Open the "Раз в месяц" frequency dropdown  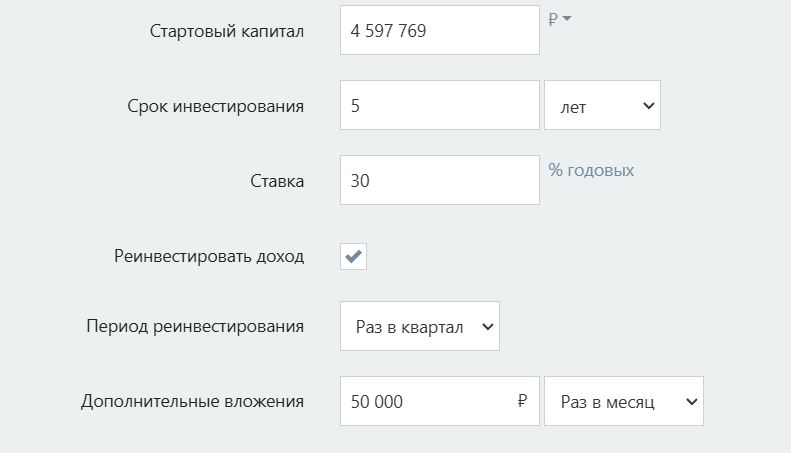(x=623, y=401)
